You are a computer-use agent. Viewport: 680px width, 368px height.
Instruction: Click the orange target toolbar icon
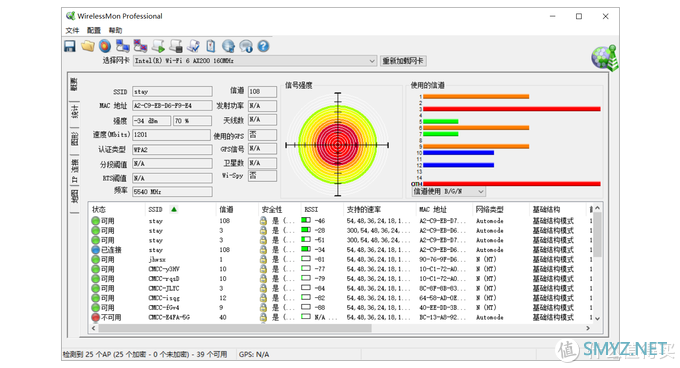(105, 46)
